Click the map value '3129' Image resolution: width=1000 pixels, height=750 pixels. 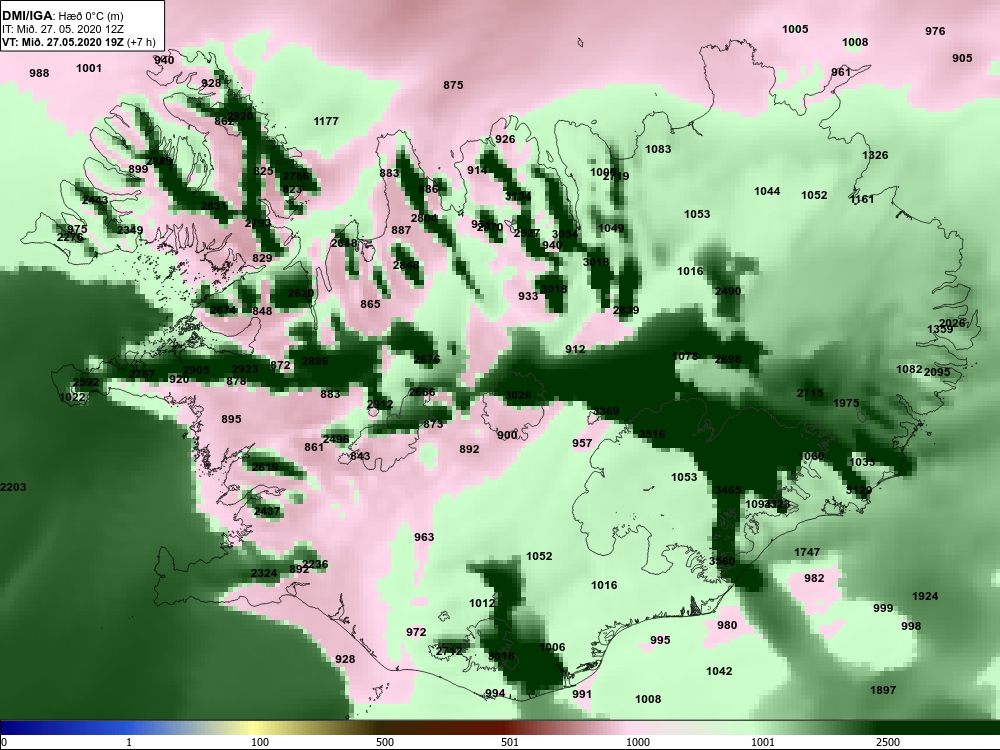858,490
